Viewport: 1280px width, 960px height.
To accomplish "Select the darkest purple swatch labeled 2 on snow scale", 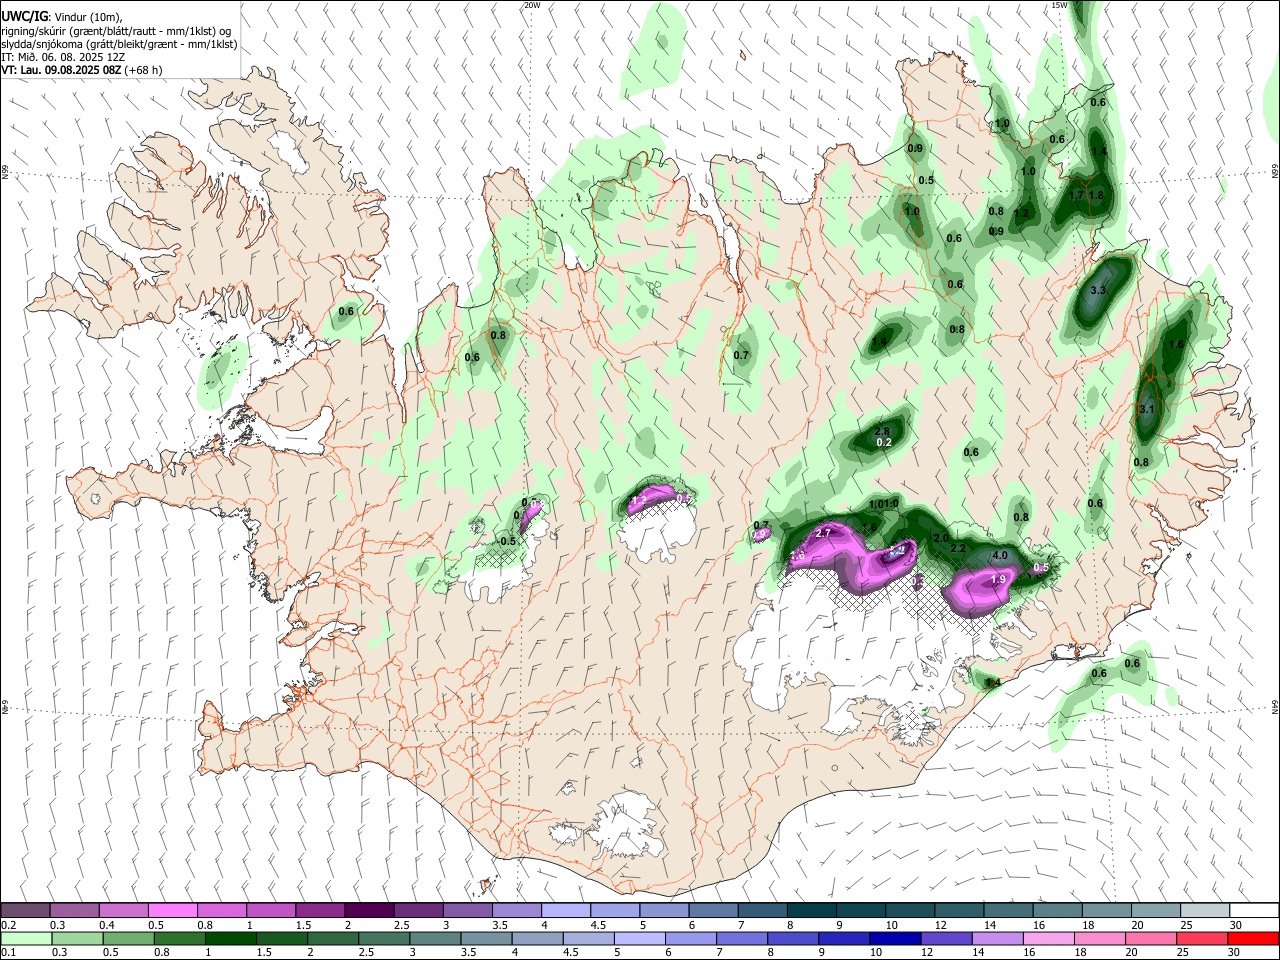I will 369,911.
